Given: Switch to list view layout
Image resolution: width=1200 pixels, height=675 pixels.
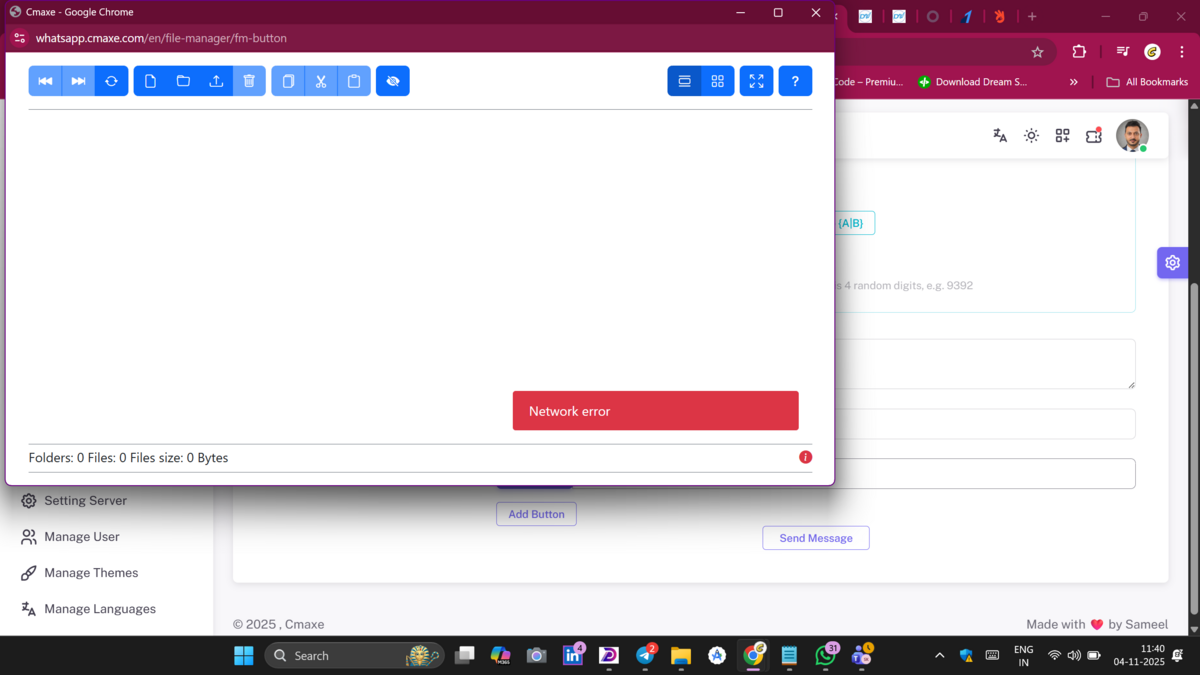Looking at the screenshot, I should [x=684, y=81].
